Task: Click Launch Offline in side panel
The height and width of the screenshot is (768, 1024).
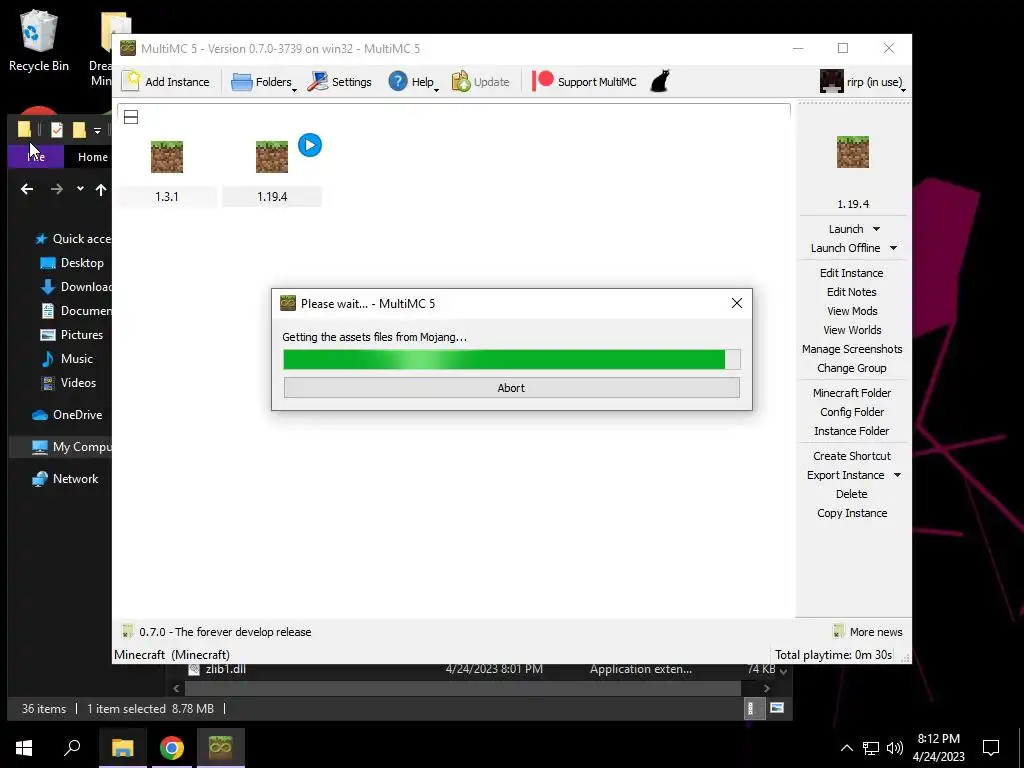Action: click(845, 248)
